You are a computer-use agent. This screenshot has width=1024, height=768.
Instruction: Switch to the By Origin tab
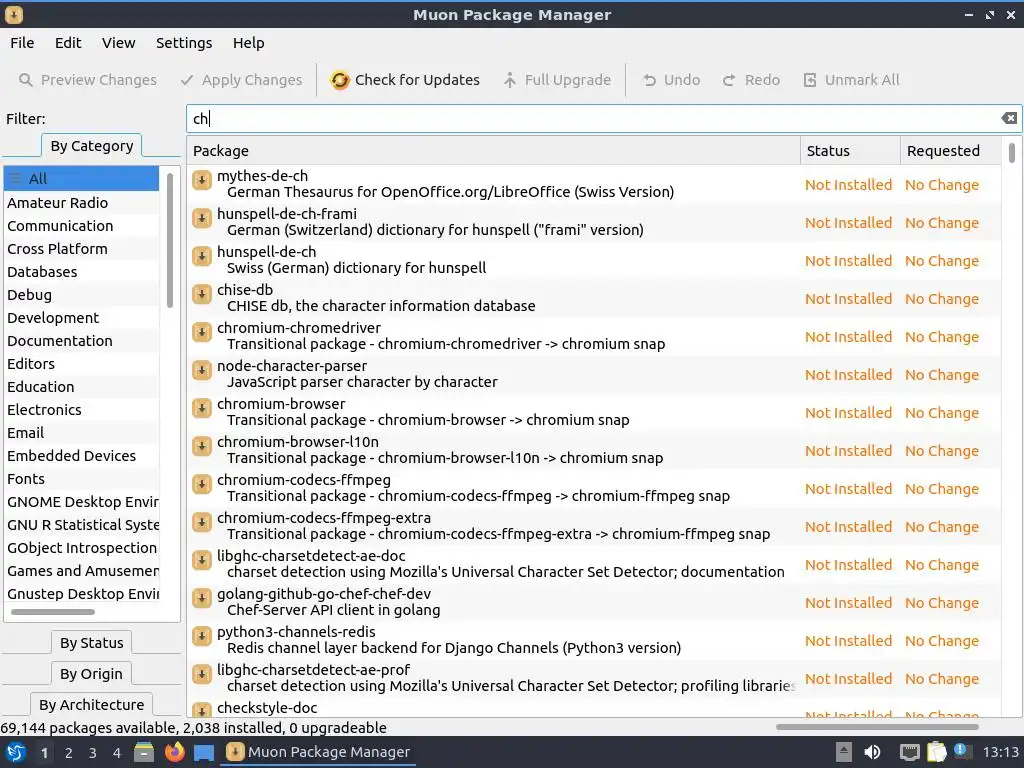(x=91, y=673)
